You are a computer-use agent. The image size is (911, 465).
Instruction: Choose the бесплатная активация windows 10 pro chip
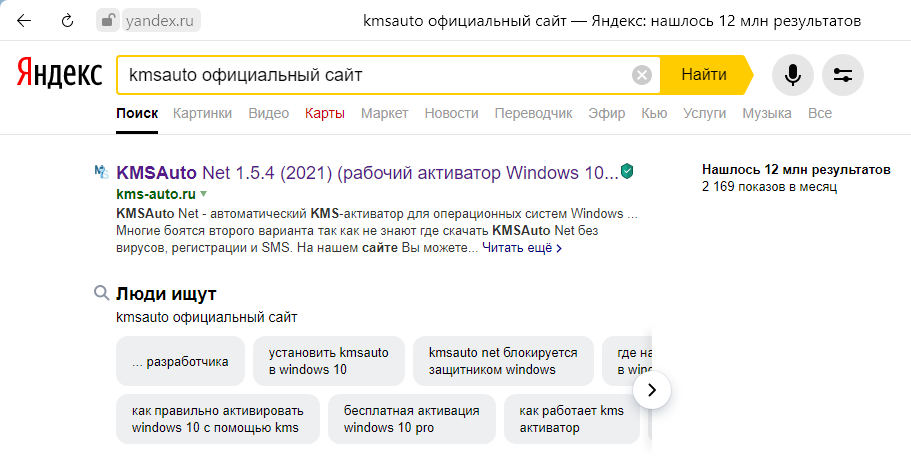point(412,419)
